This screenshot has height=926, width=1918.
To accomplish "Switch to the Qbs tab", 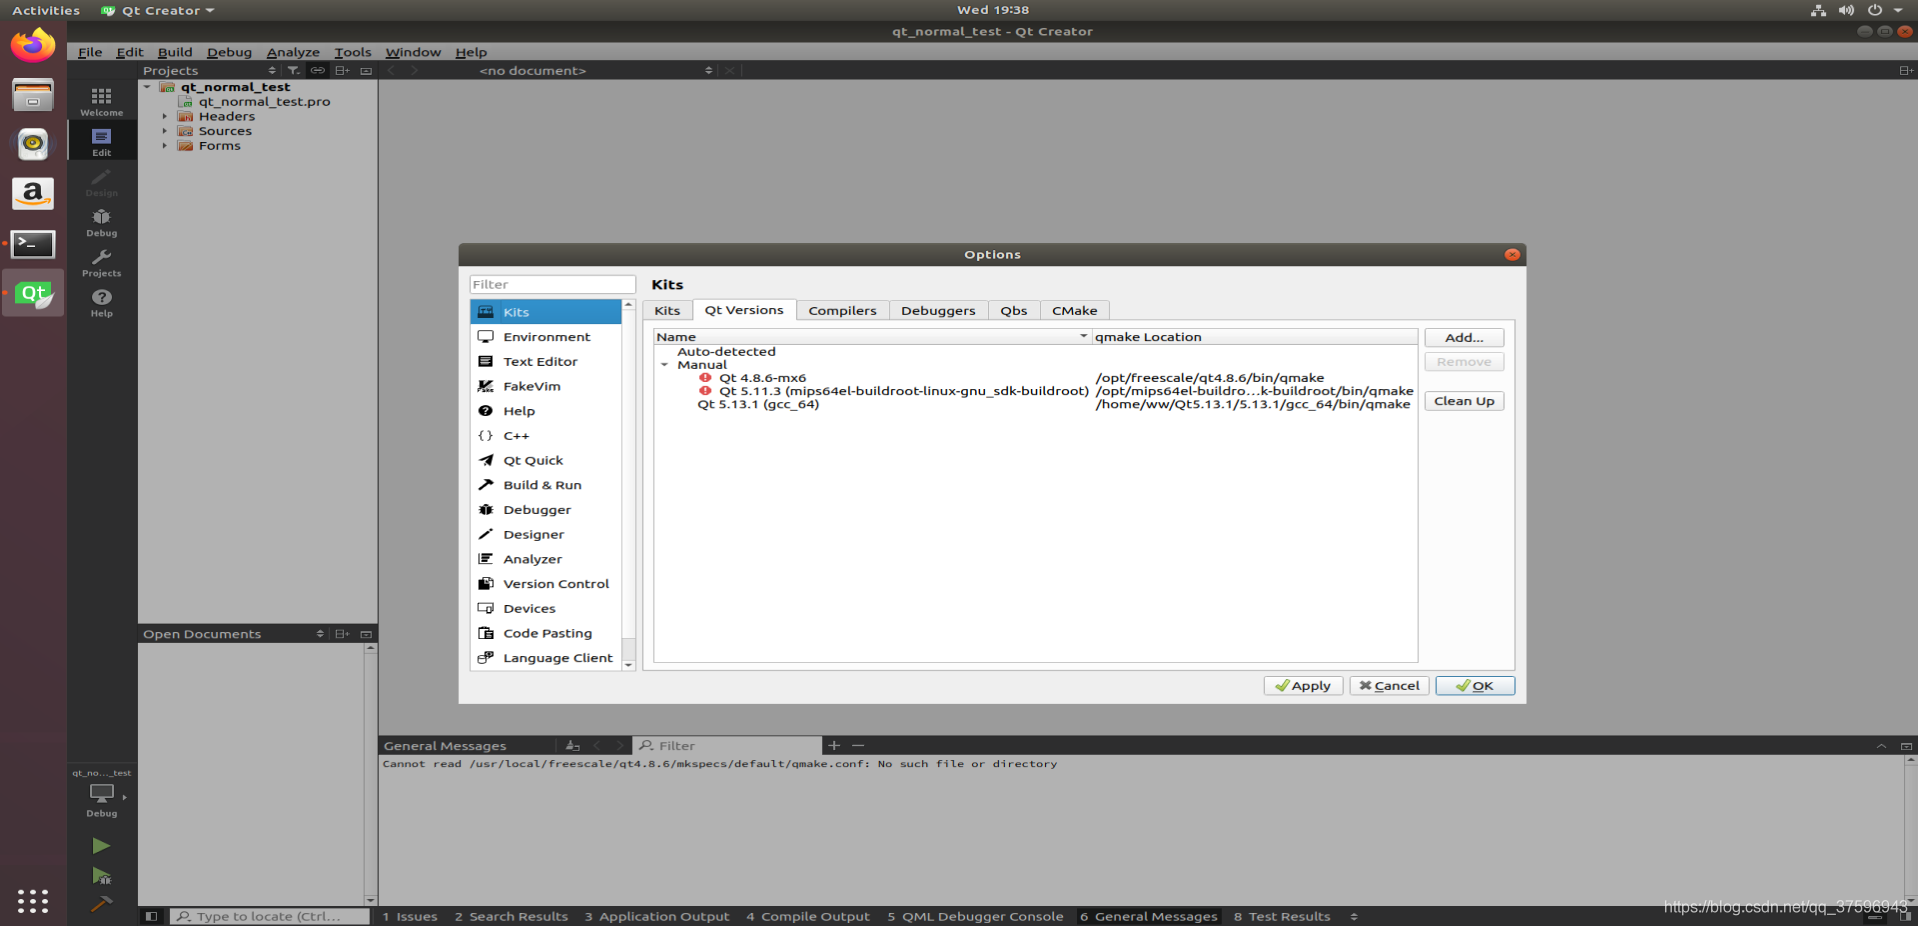I will [1013, 310].
